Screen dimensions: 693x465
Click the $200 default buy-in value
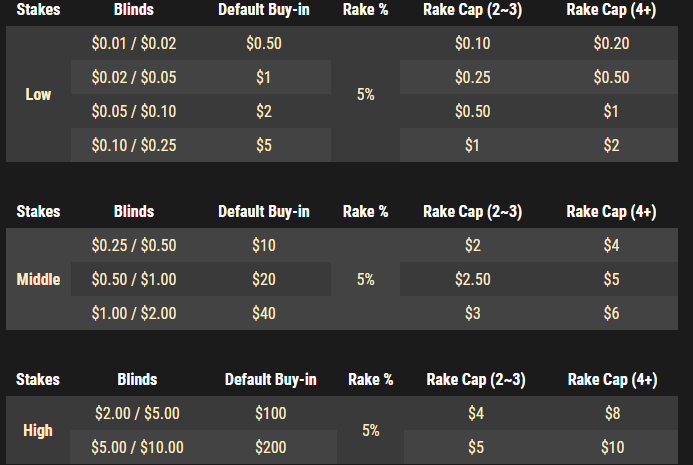(x=270, y=448)
